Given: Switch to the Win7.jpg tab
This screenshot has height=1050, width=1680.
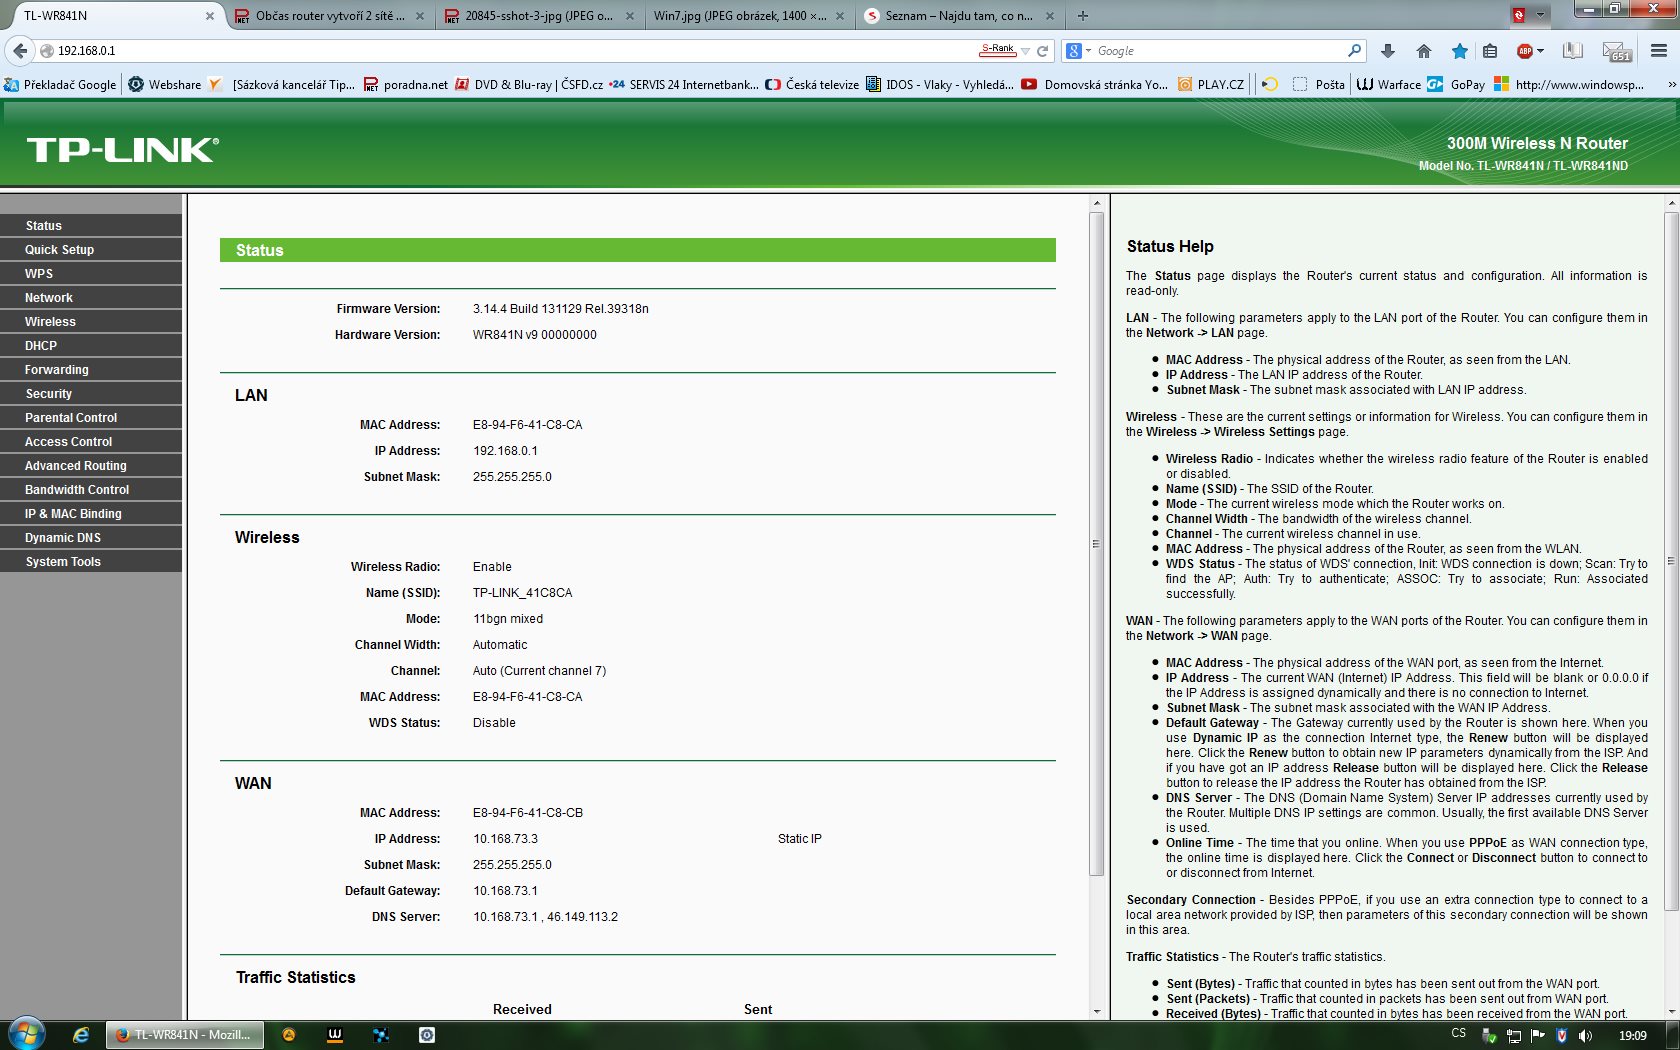Looking at the screenshot, I should [749, 16].
